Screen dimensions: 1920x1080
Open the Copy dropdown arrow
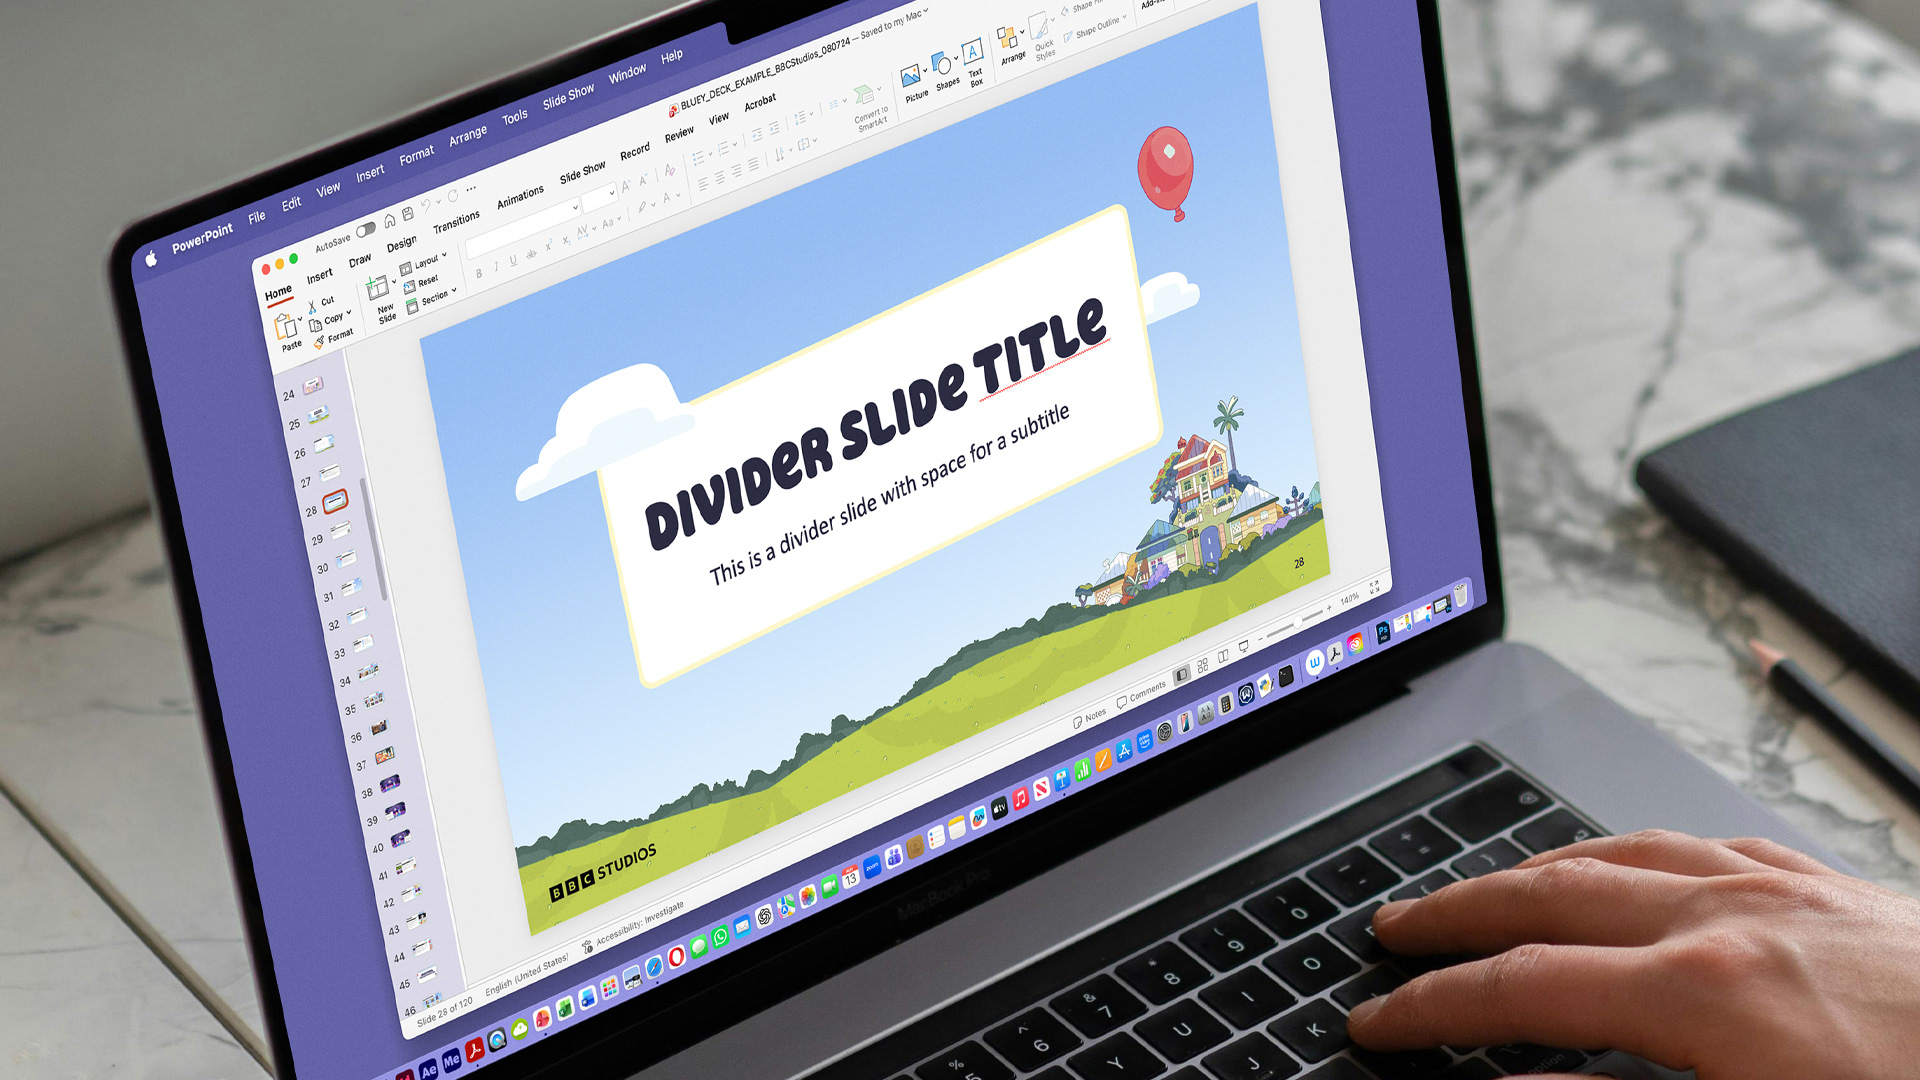[349, 313]
